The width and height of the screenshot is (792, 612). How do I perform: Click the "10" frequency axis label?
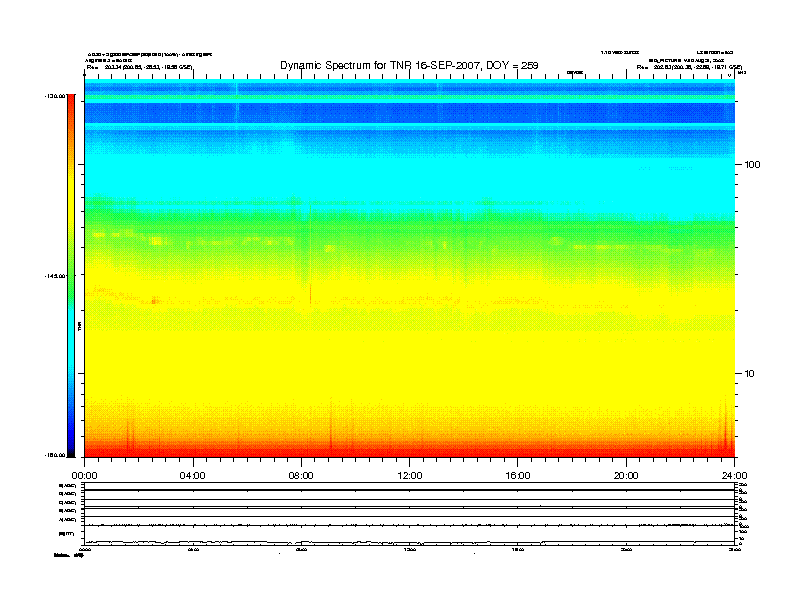749,374
